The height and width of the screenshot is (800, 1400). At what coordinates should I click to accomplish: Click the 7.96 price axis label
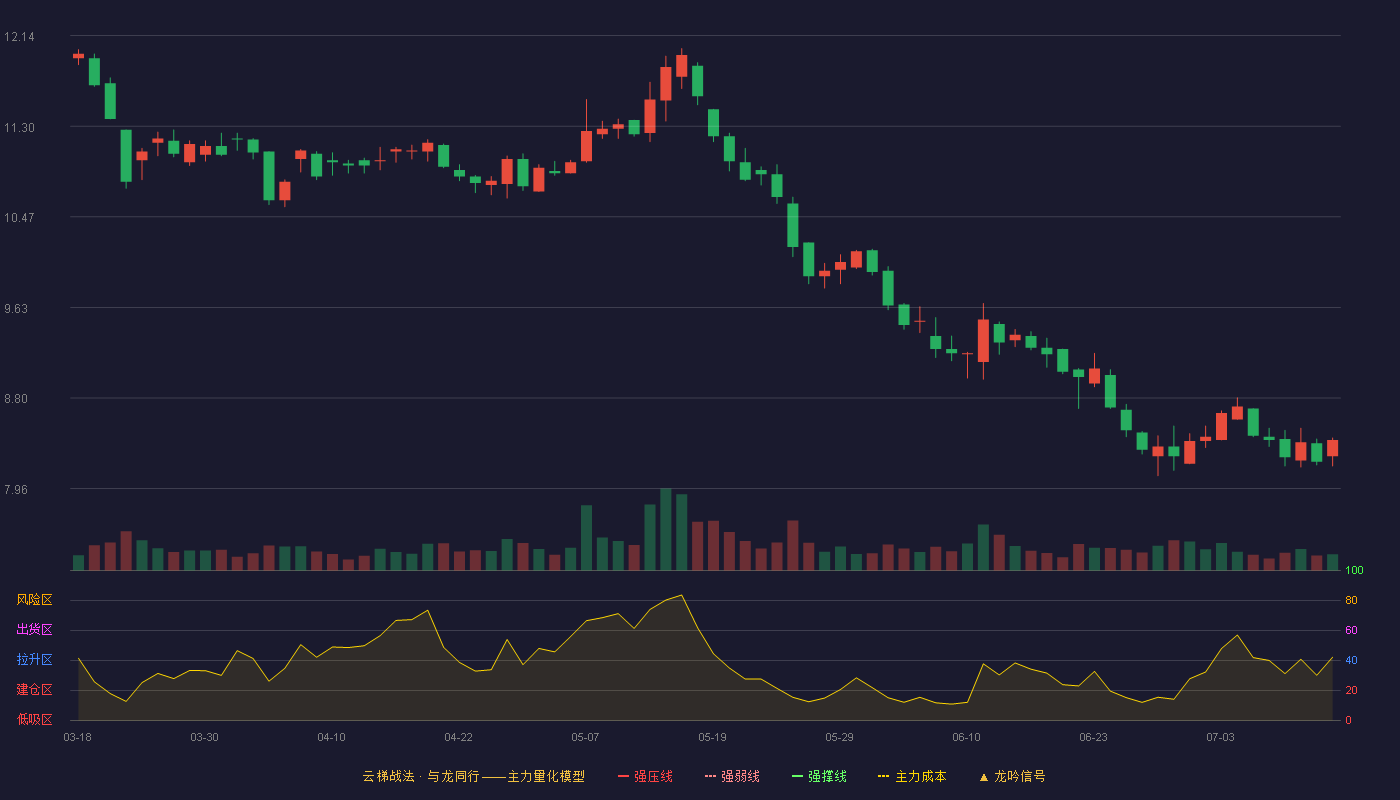click(16, 490)
